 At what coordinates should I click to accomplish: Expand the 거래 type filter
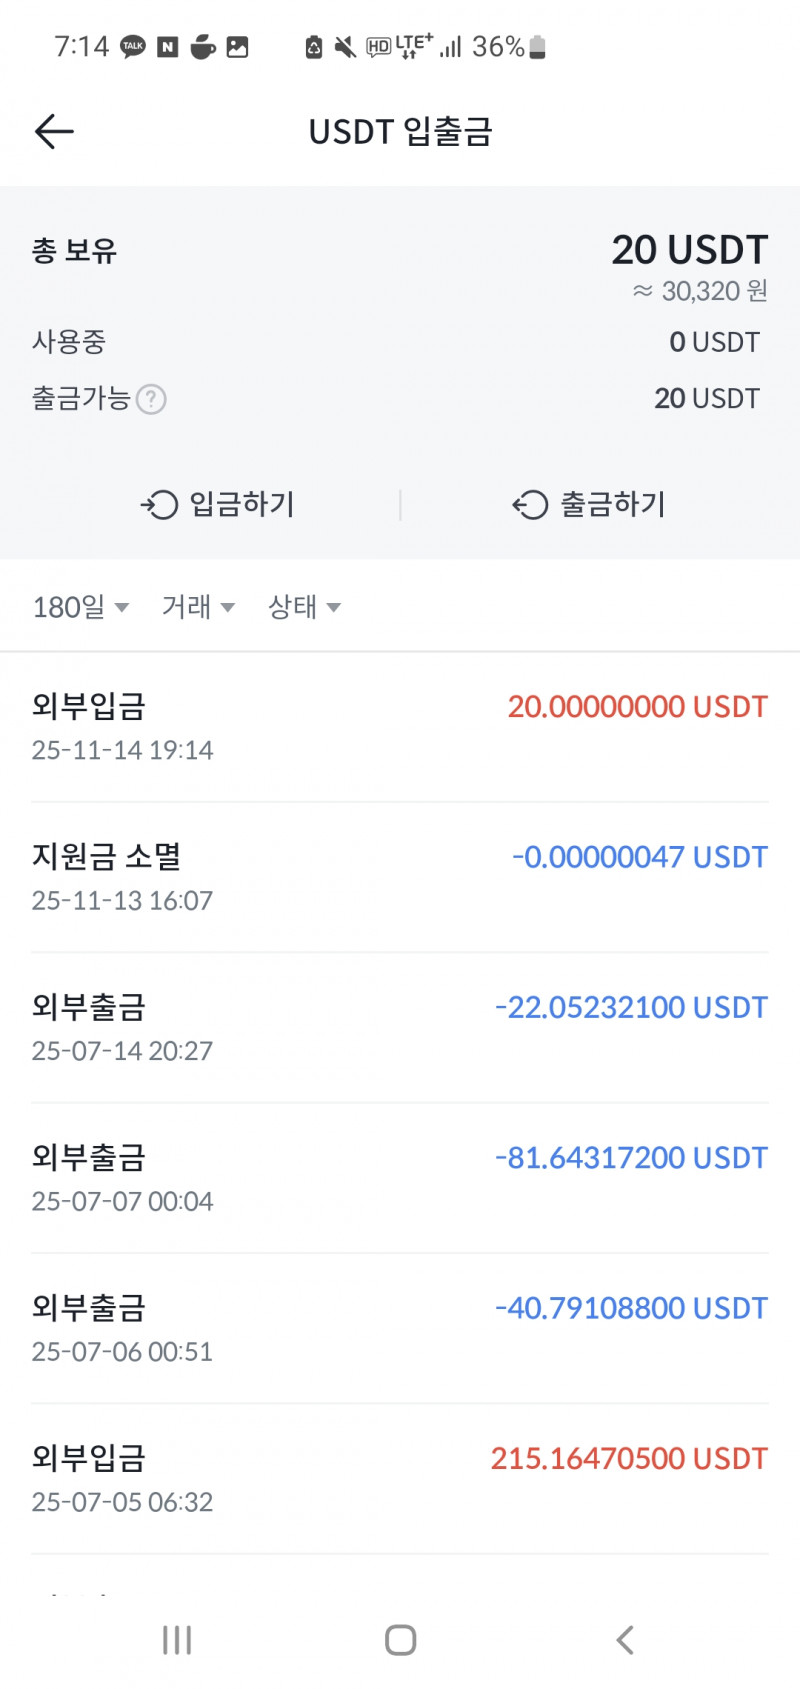click(198, 607)
